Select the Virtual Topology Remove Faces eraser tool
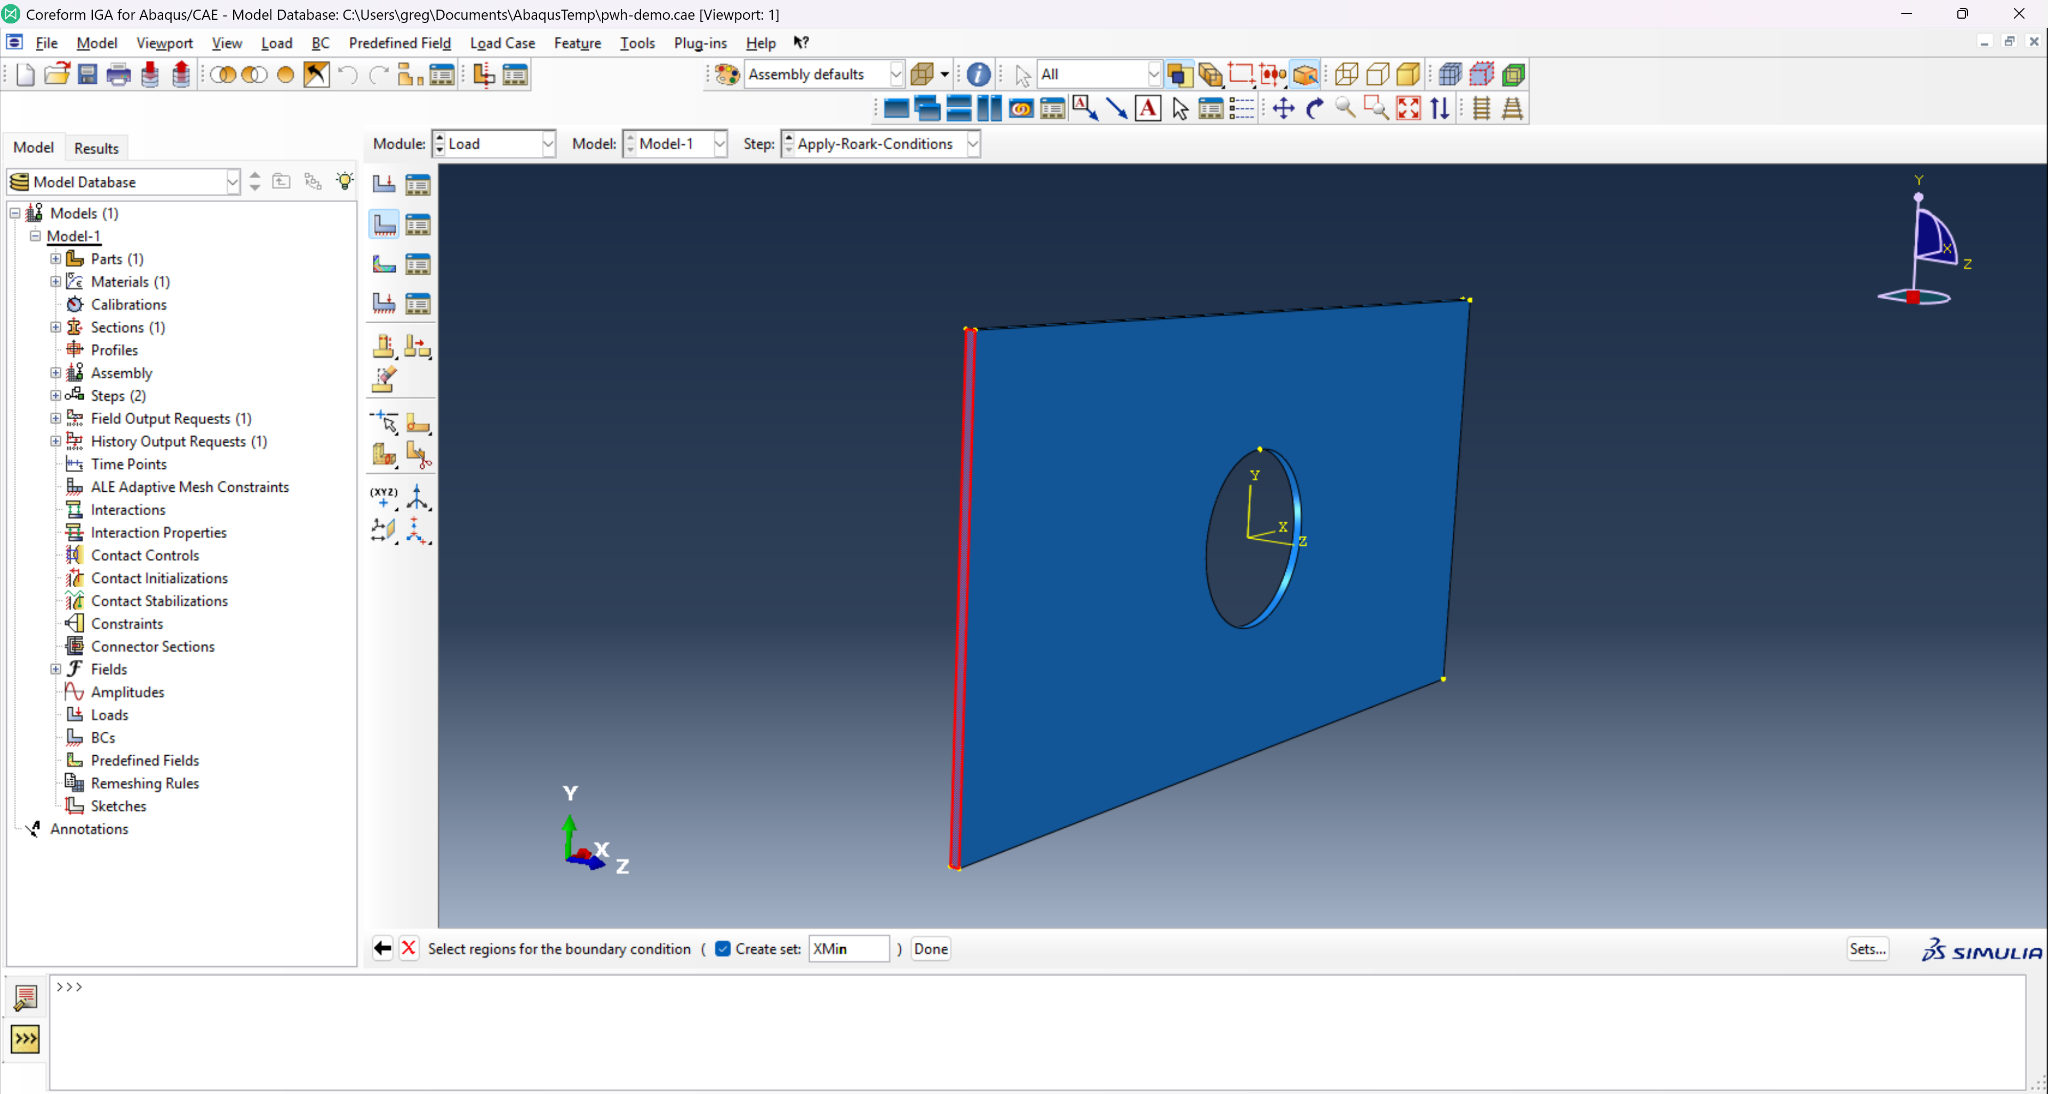 [x=384, y=379]
